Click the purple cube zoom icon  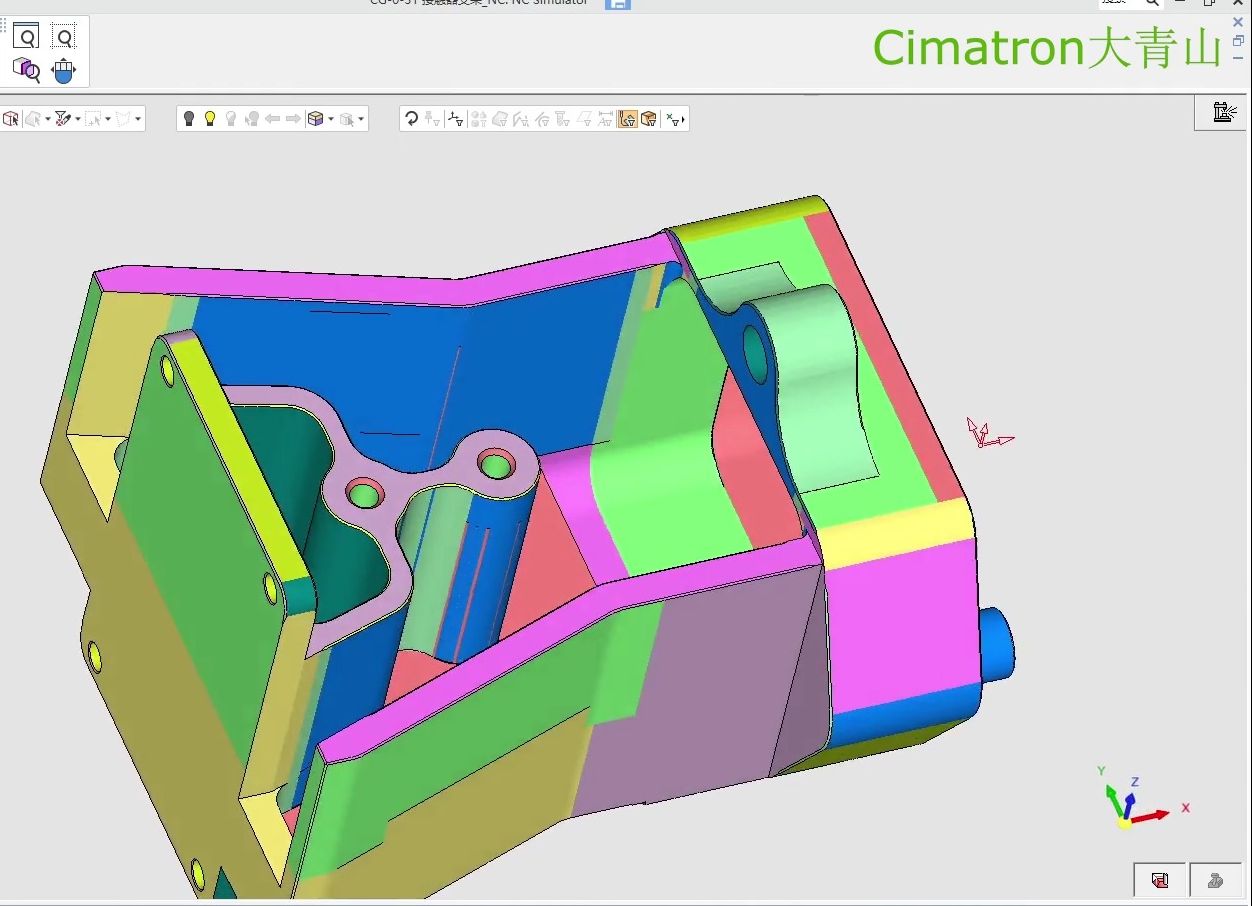26,69
